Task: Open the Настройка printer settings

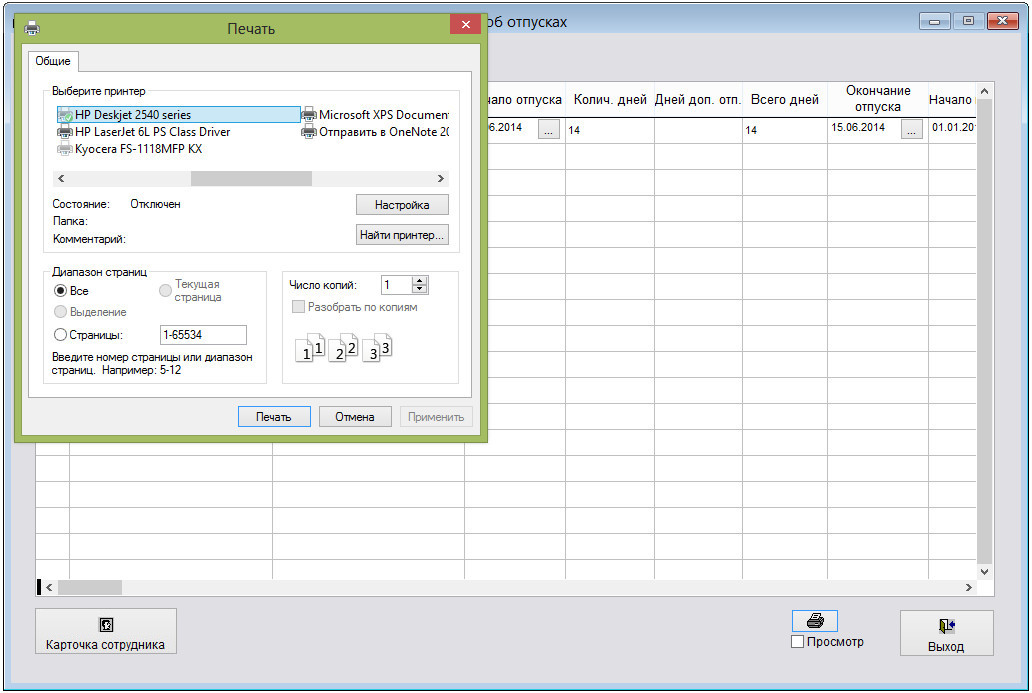Action: point(402,205)
